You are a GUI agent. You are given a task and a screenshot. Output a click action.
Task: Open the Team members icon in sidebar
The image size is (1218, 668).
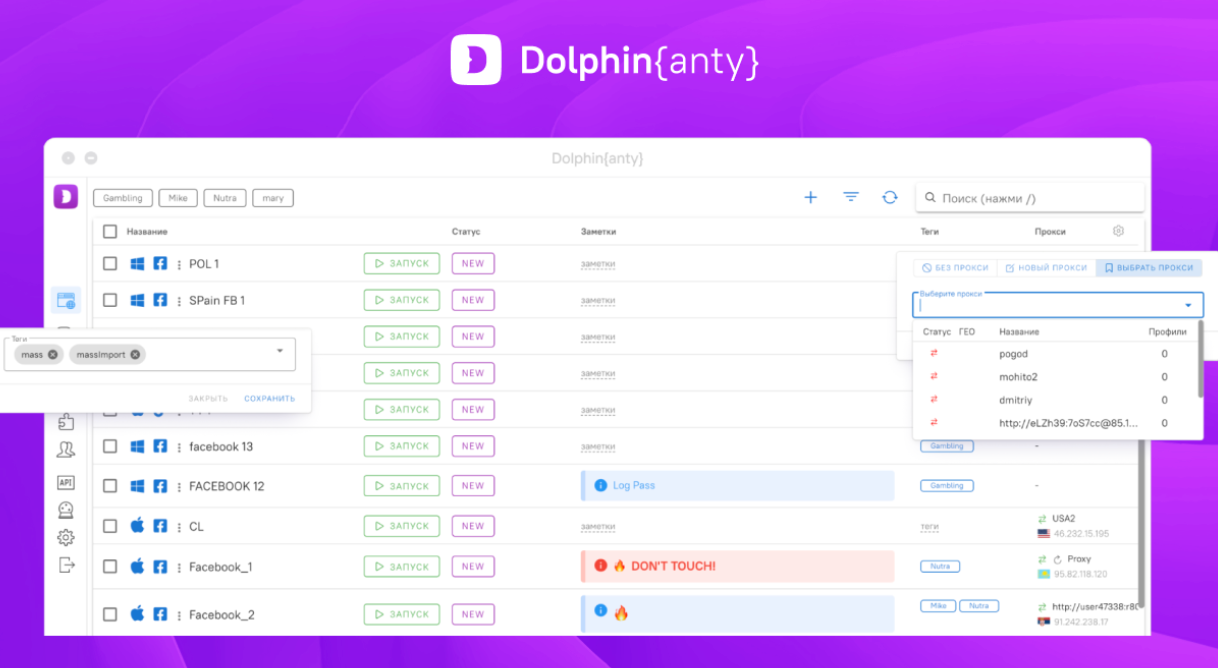(x=65, y=449)
